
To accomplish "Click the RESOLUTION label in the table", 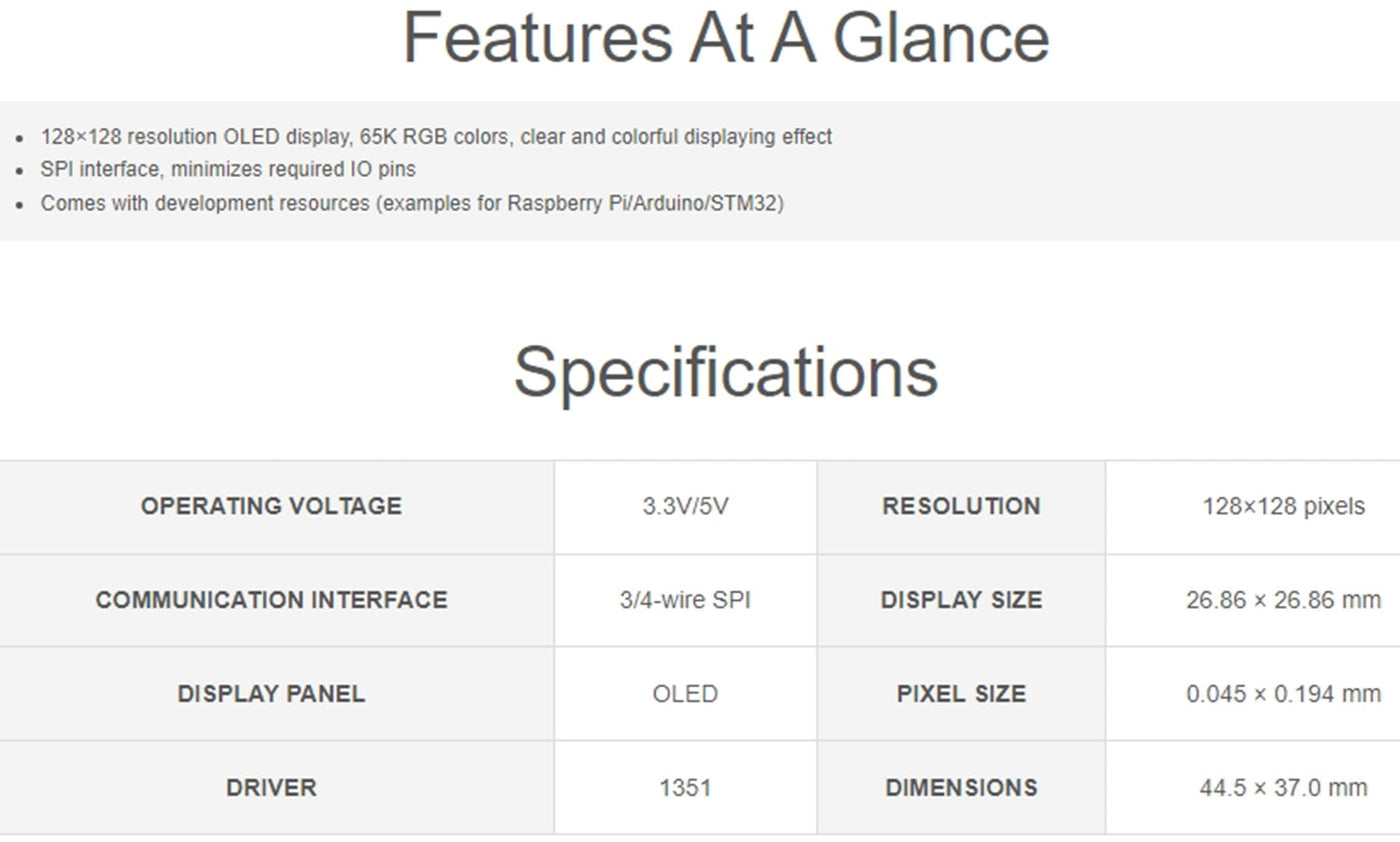I will pos(961,506).
